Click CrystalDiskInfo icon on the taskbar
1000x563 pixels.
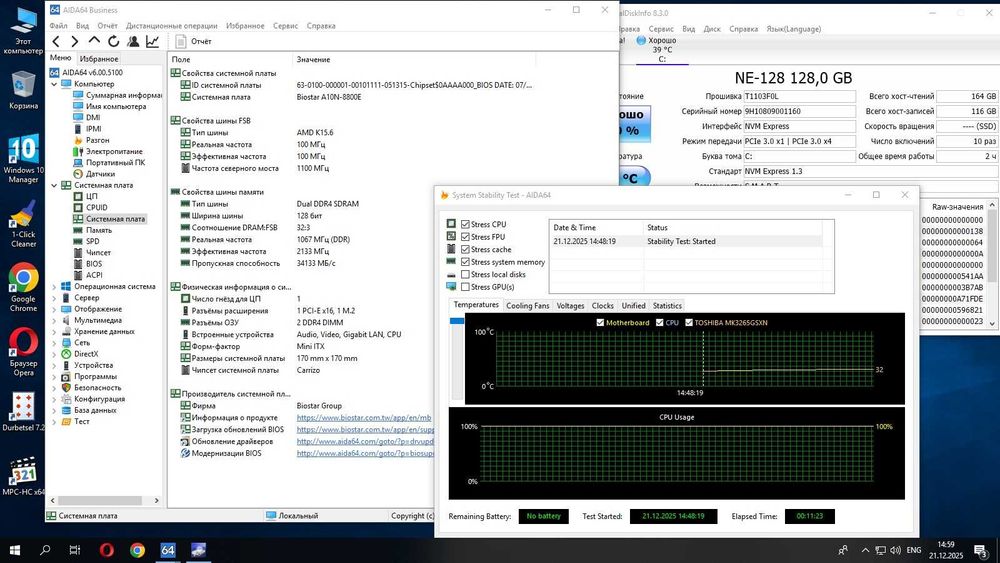point(198,550)
